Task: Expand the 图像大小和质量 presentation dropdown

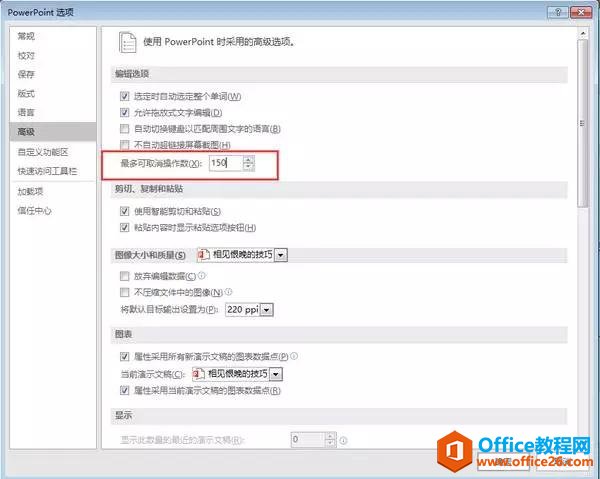Action: (x=281, y=255)
